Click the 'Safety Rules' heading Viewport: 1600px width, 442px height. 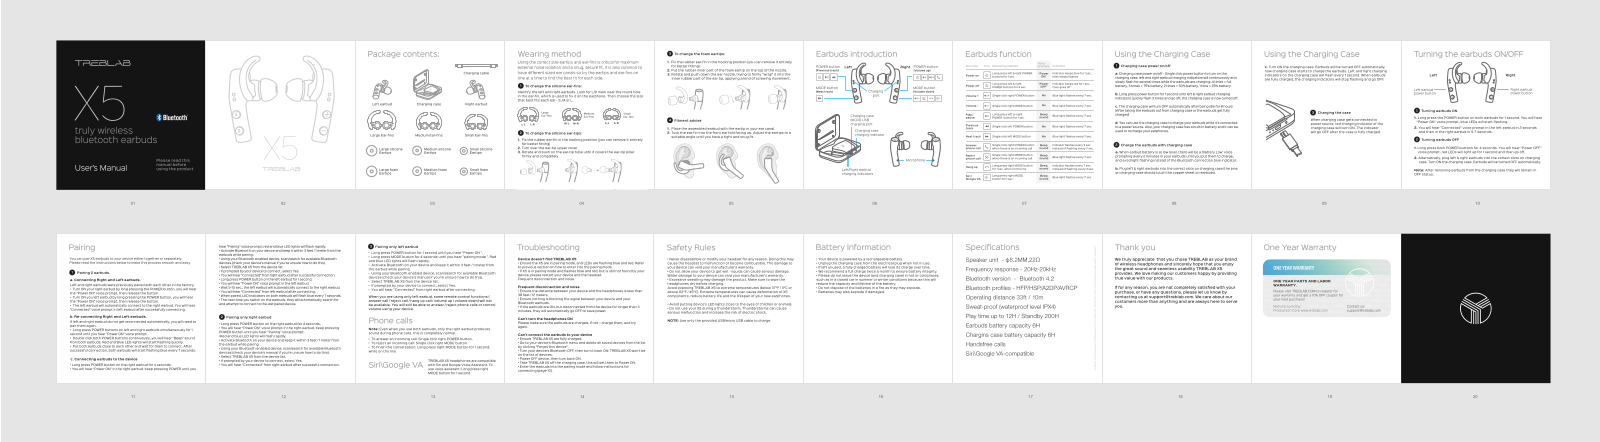(691, 247)
